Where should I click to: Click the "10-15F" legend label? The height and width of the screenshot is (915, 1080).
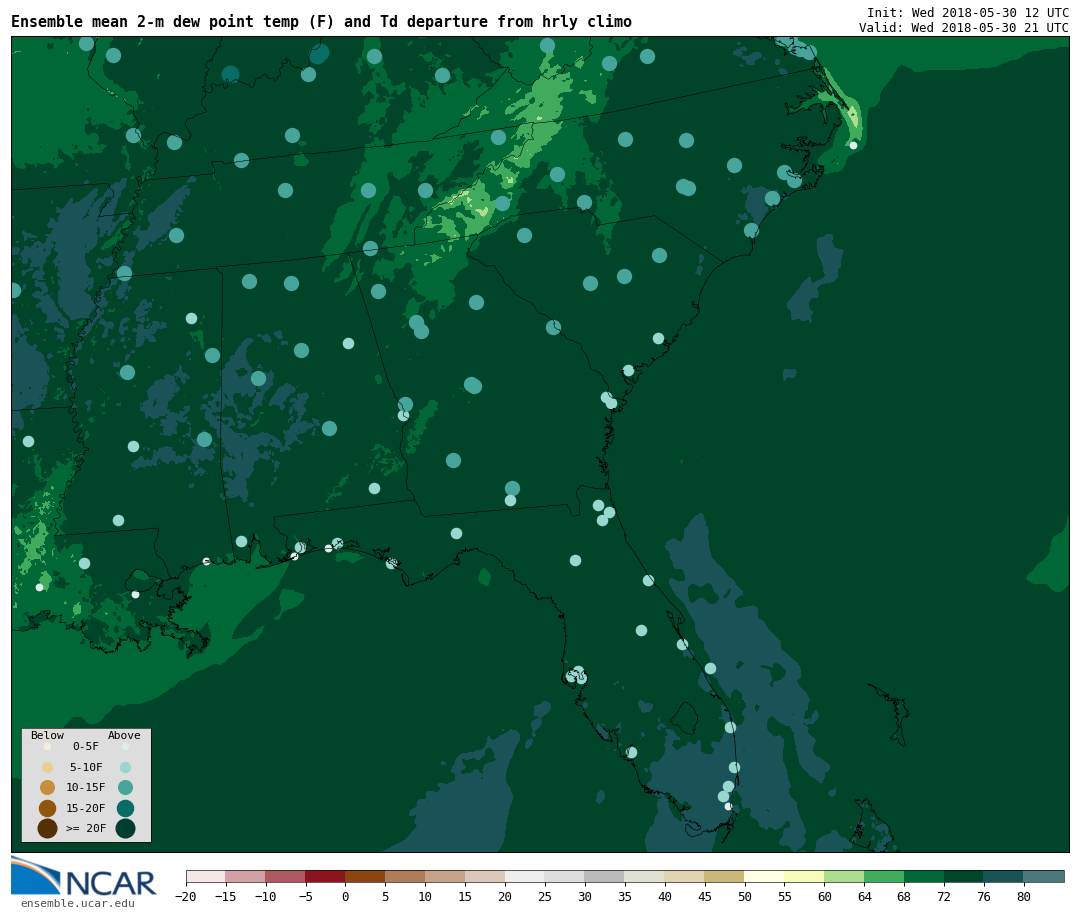click(x=86, y=787)
